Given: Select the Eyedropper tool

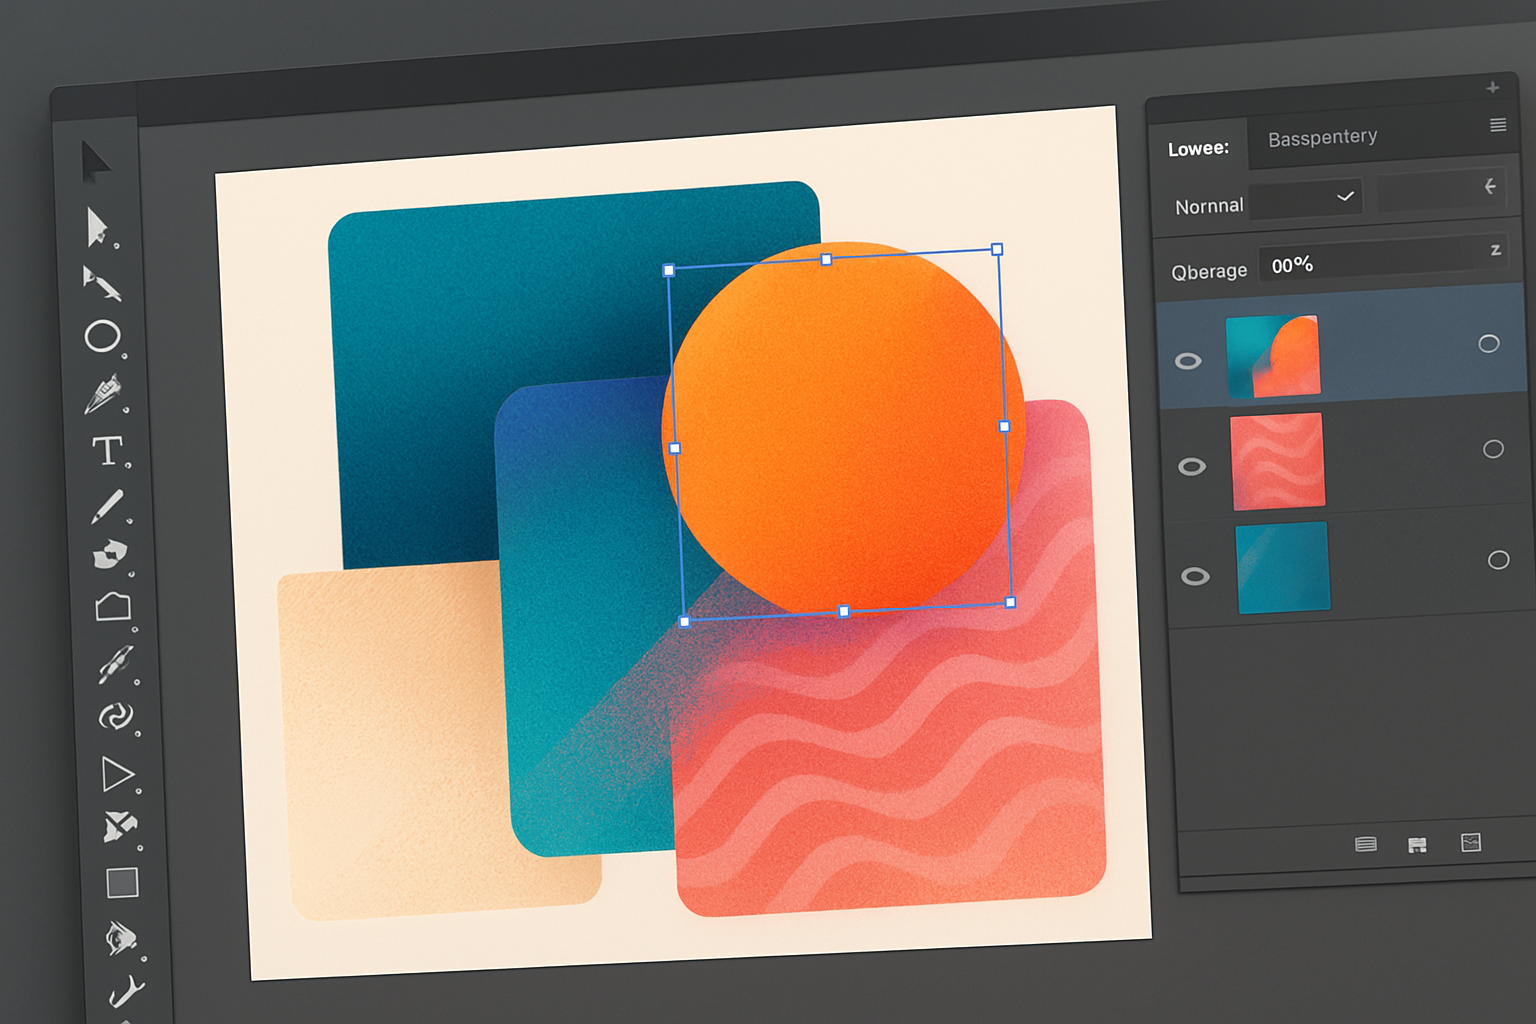Looking at the screenshot, I should pyautogui.click(x=115, y=664).
